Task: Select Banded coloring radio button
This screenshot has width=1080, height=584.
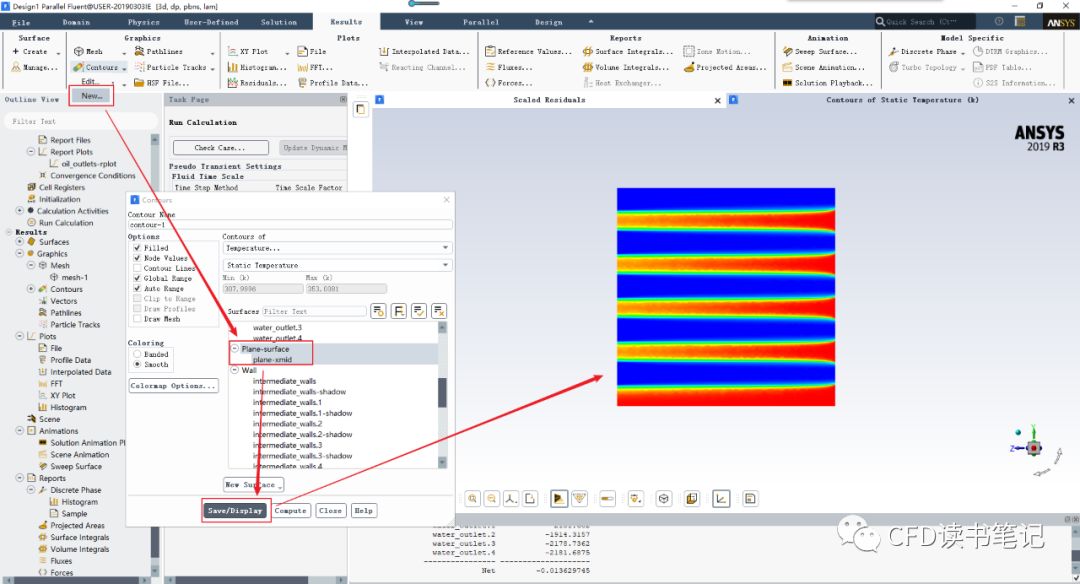Action: [138, 354]
